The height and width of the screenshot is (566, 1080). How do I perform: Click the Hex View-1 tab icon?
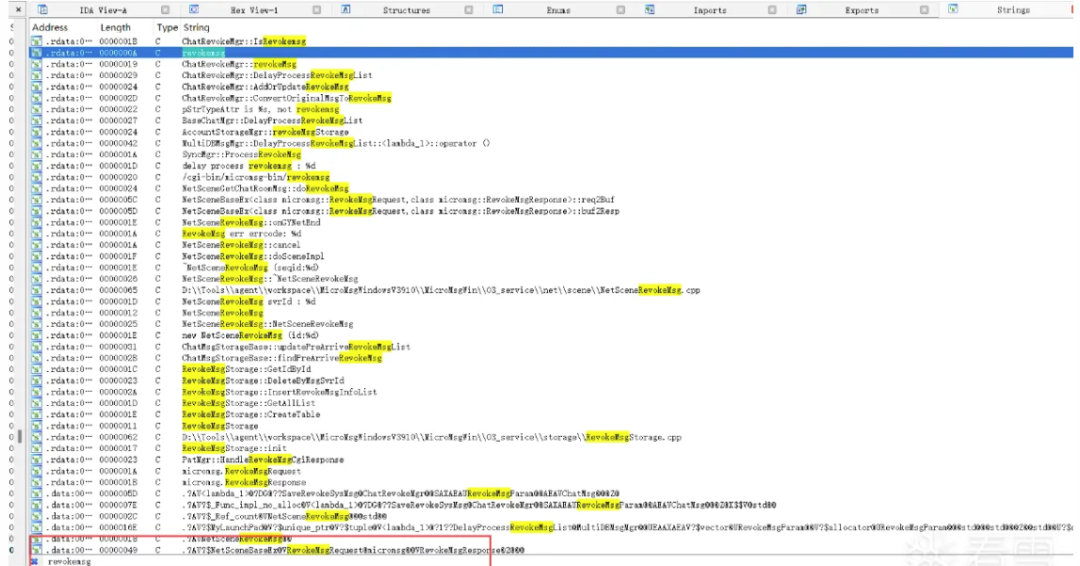tap(194, 10)
